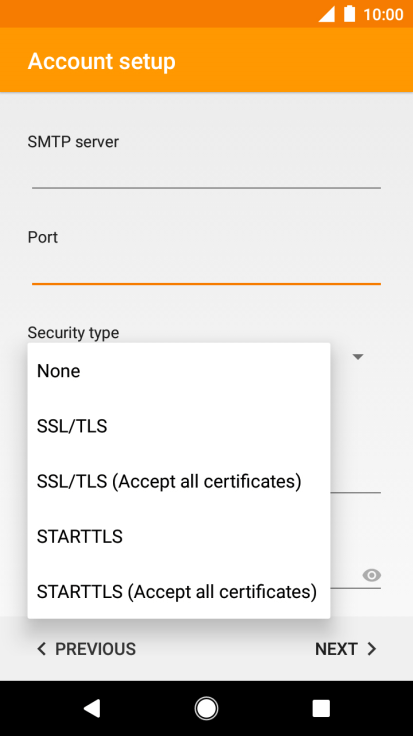Tap the 10:00 clock in status bar

point(383,14)
